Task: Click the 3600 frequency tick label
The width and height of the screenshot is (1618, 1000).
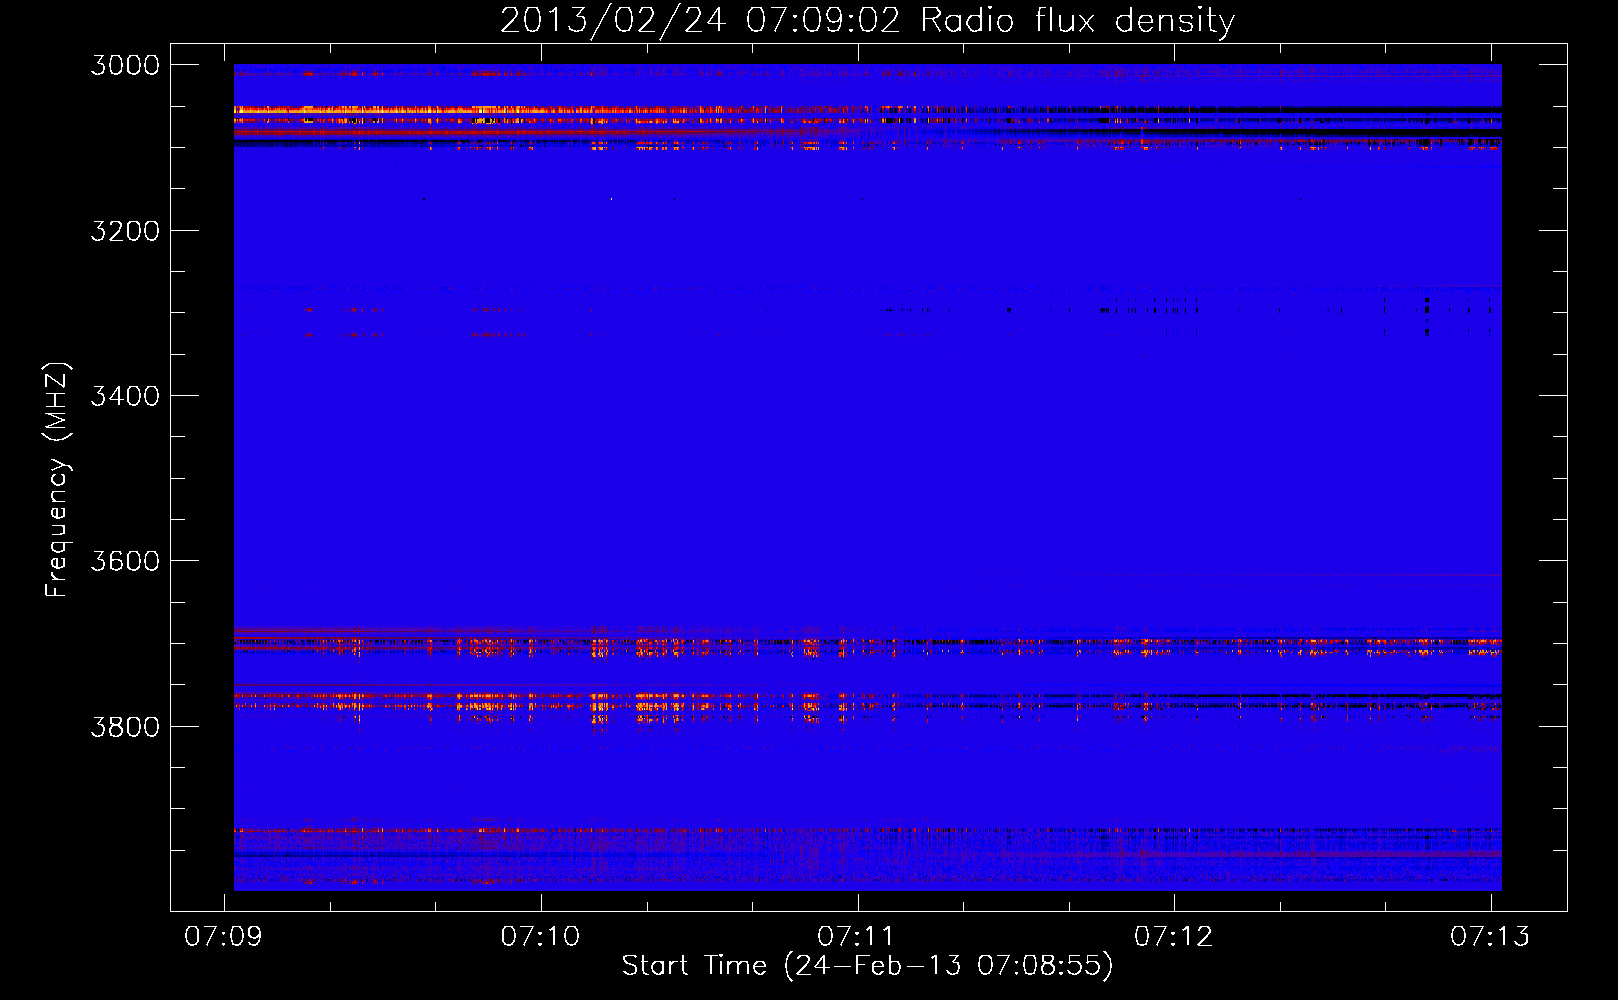Action: (125, 561)
